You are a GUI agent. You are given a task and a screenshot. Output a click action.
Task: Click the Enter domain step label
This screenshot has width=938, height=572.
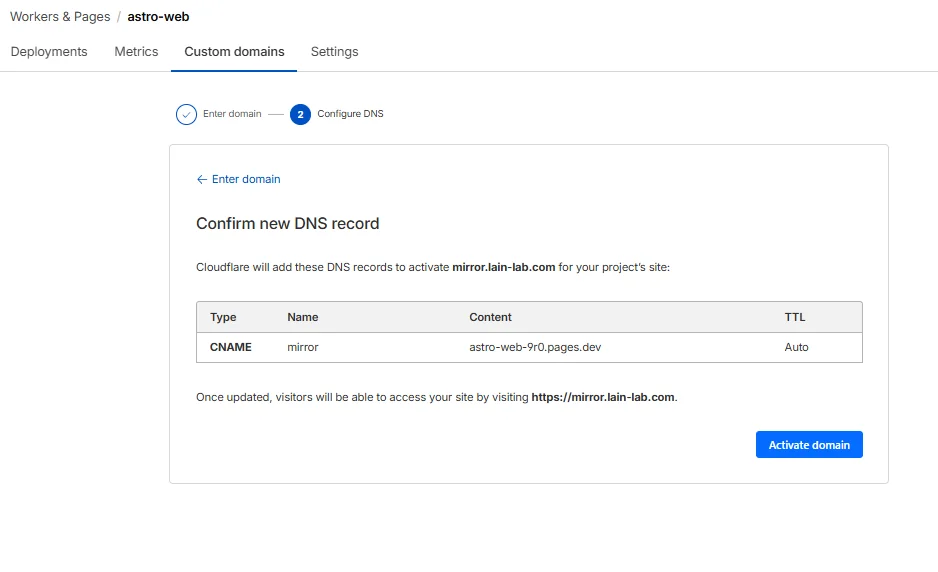[232, 114]
